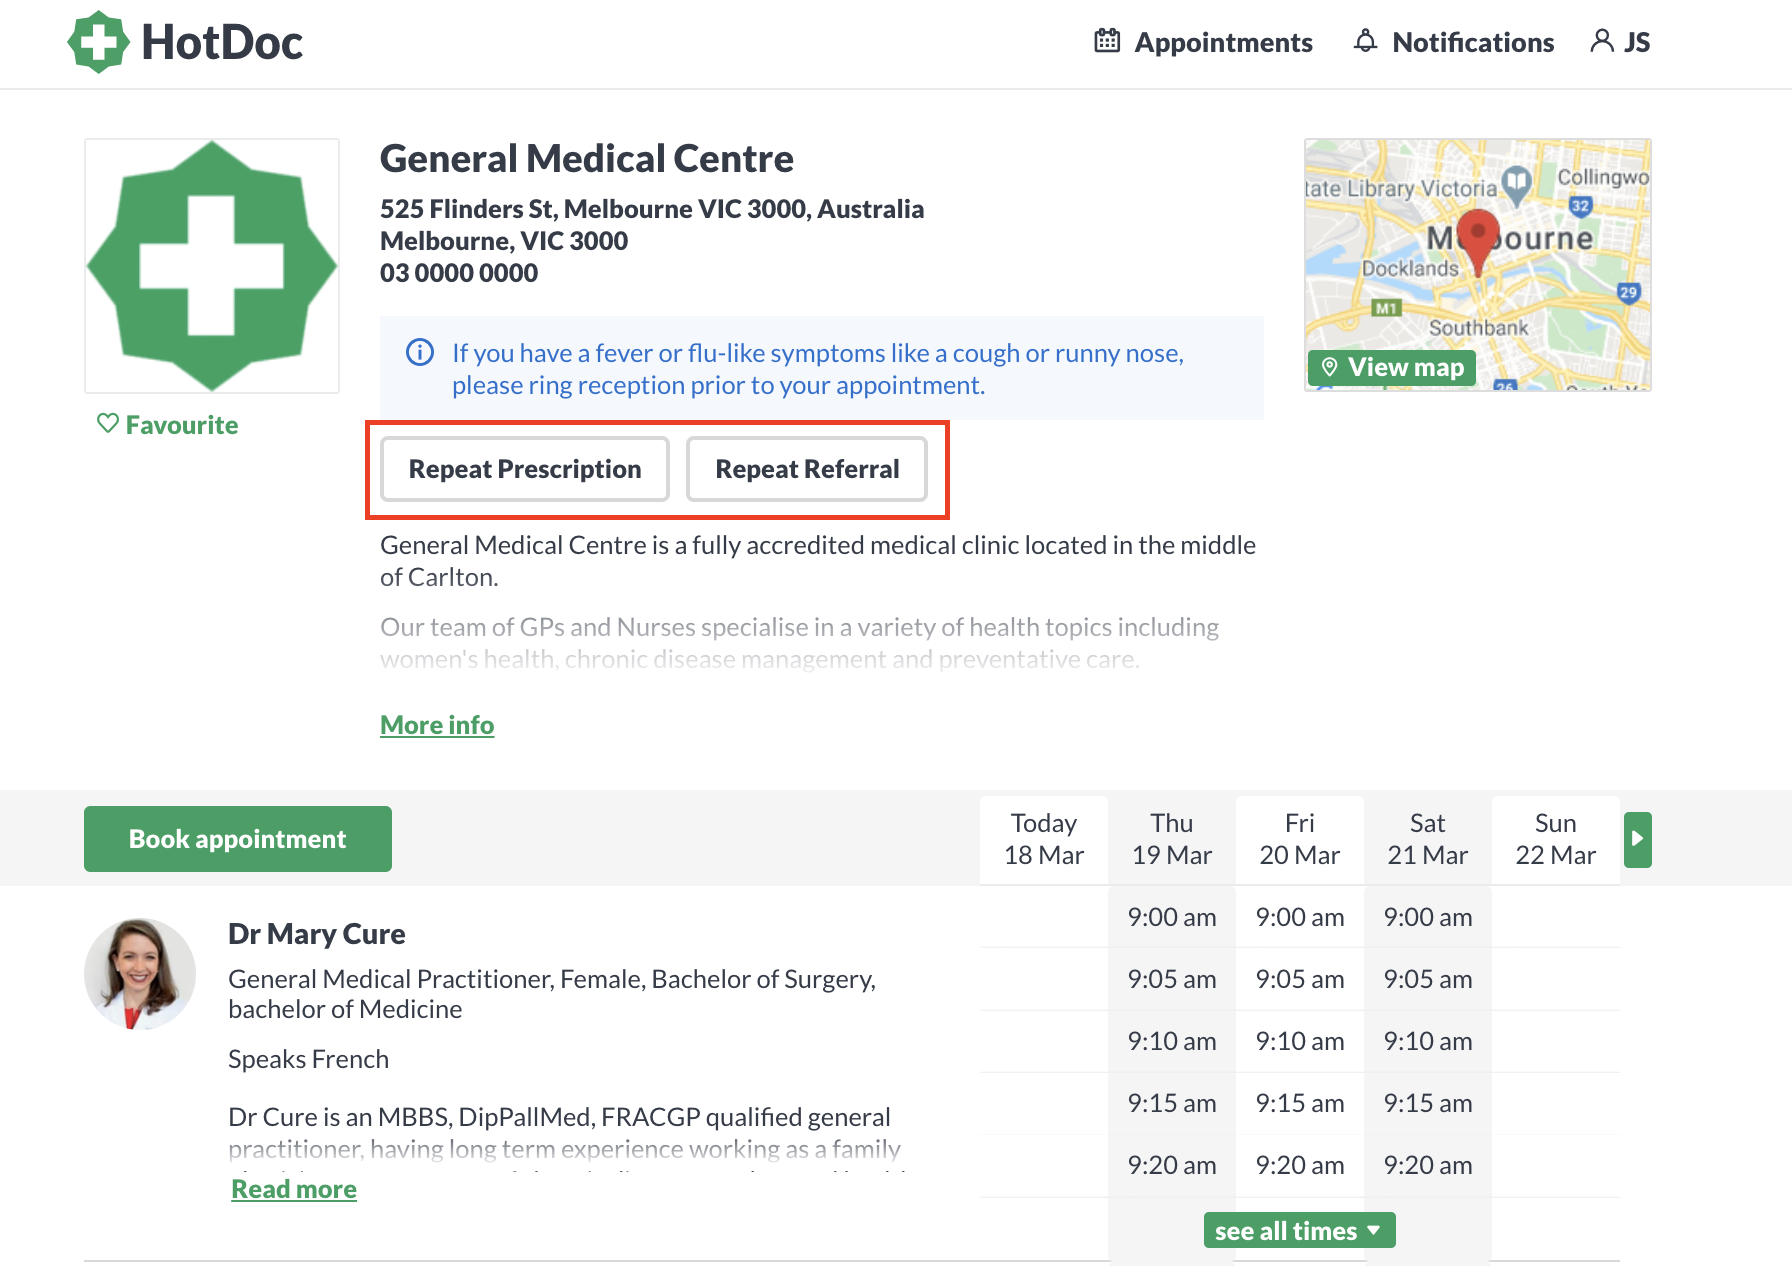
Task: Expand see all times dropdown
Action: pyautogui.click(x=1299, y=1230)
